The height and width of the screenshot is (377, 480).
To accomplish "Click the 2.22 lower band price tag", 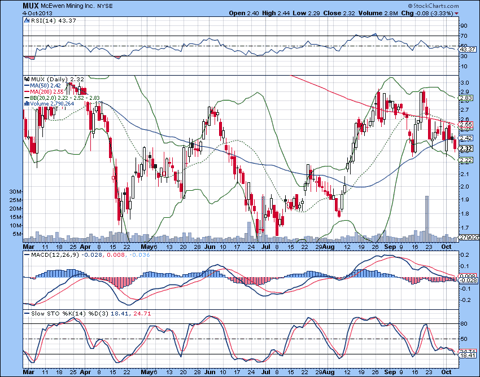I will (x=466, y=160).
